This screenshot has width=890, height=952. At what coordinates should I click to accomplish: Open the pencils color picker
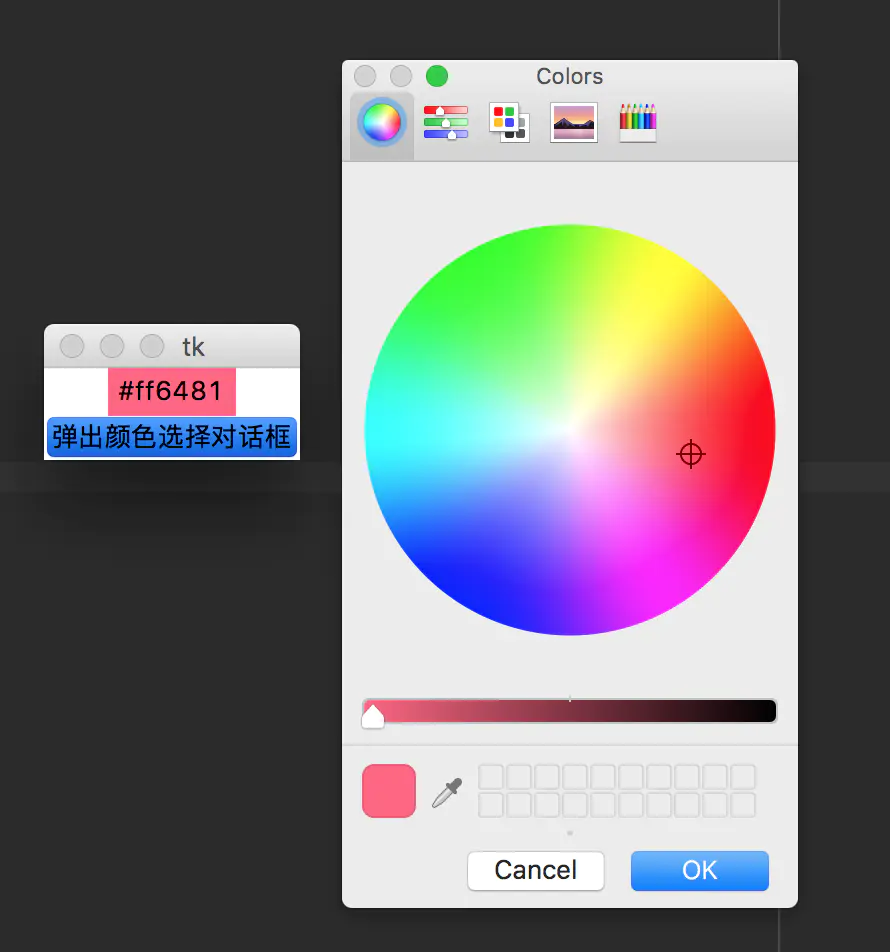click(x=637, y=122)
